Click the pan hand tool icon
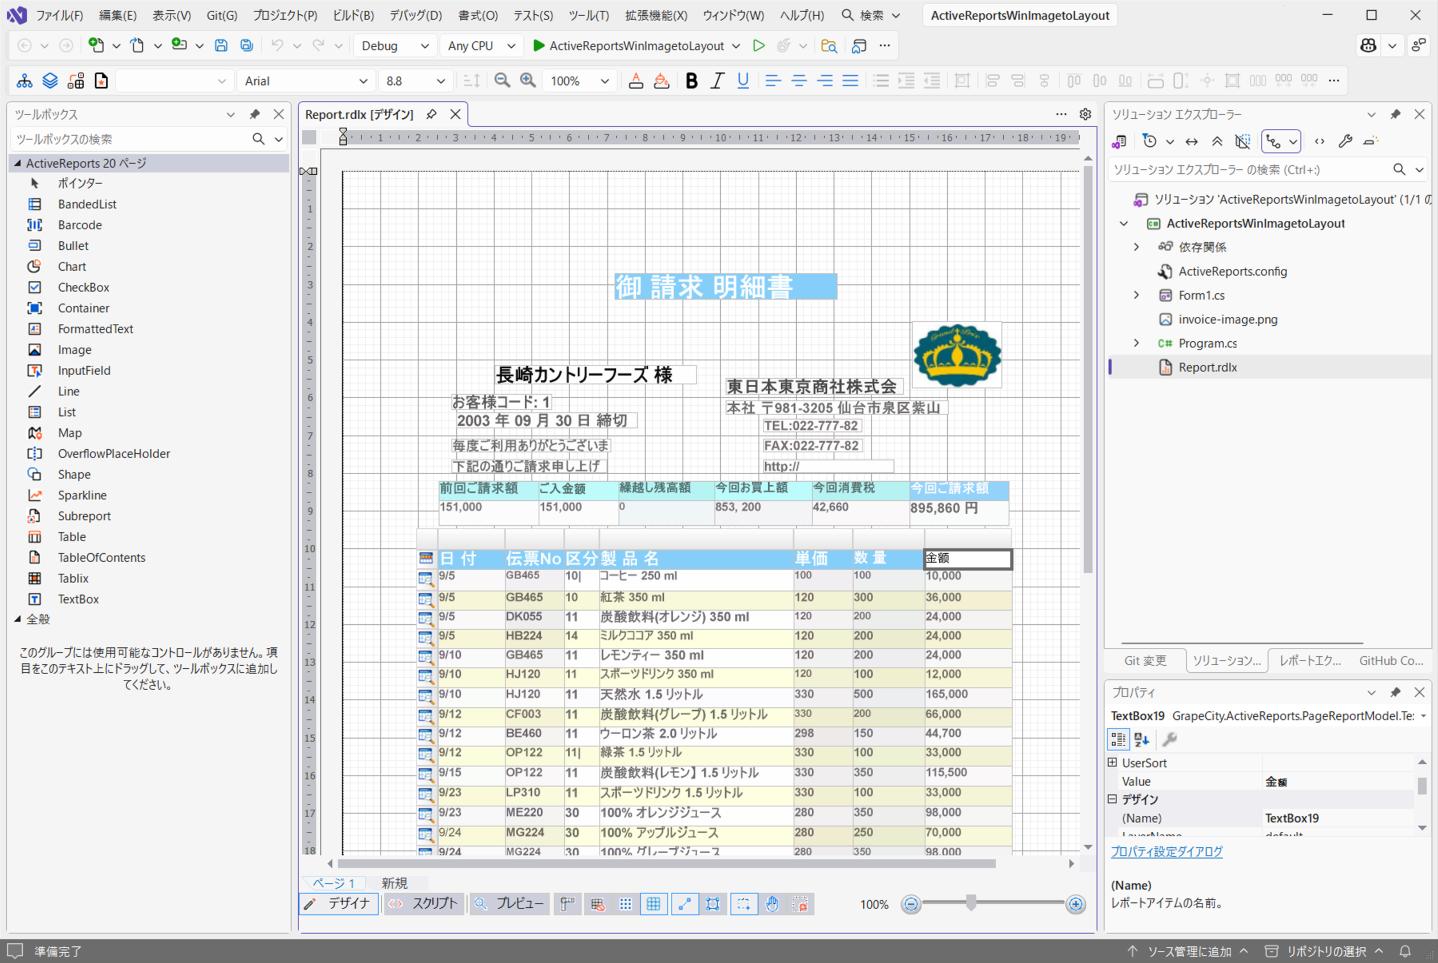Viewport: 1438px width, 963px height. tap(772, 904)
